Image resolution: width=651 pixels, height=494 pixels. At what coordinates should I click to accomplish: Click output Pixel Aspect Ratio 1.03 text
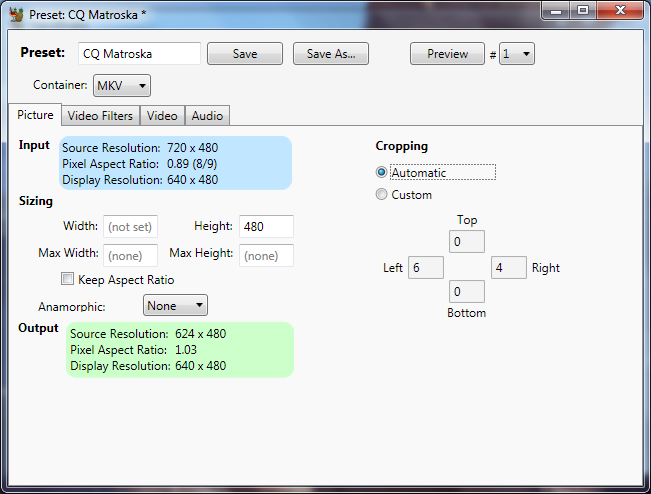[133, 350]
